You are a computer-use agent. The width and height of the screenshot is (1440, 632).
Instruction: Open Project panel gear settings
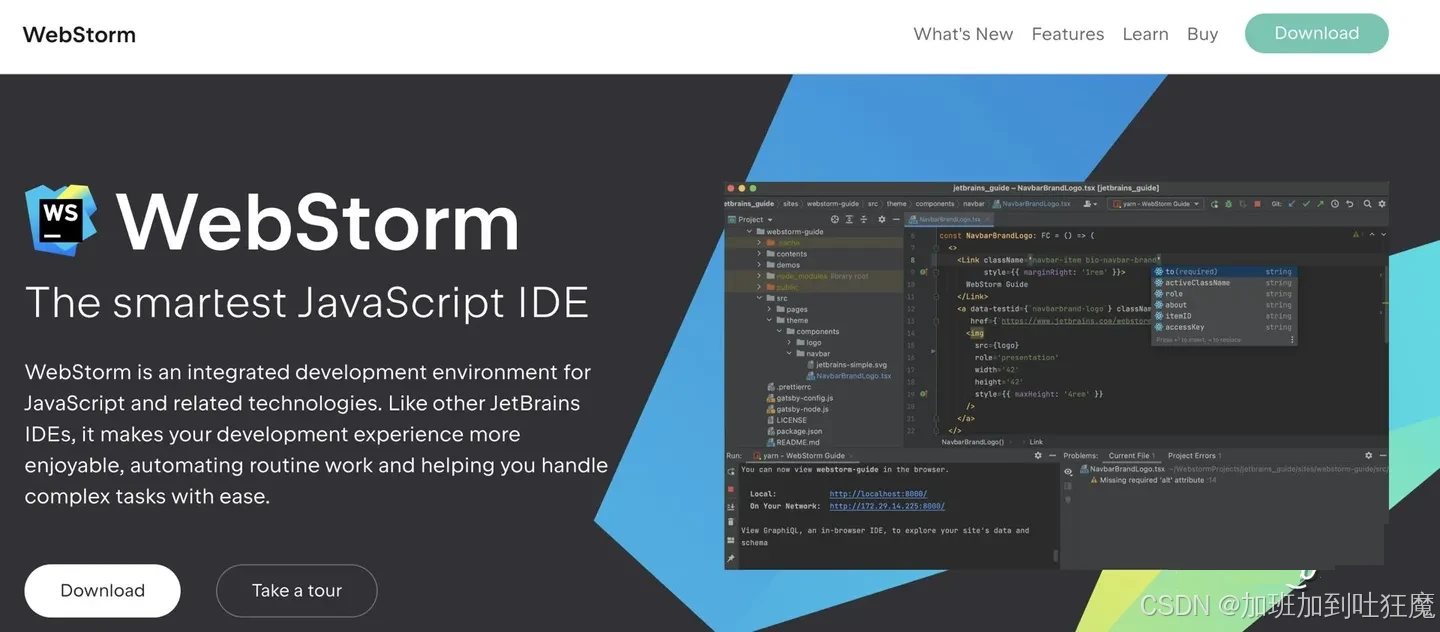coord(881,219)
